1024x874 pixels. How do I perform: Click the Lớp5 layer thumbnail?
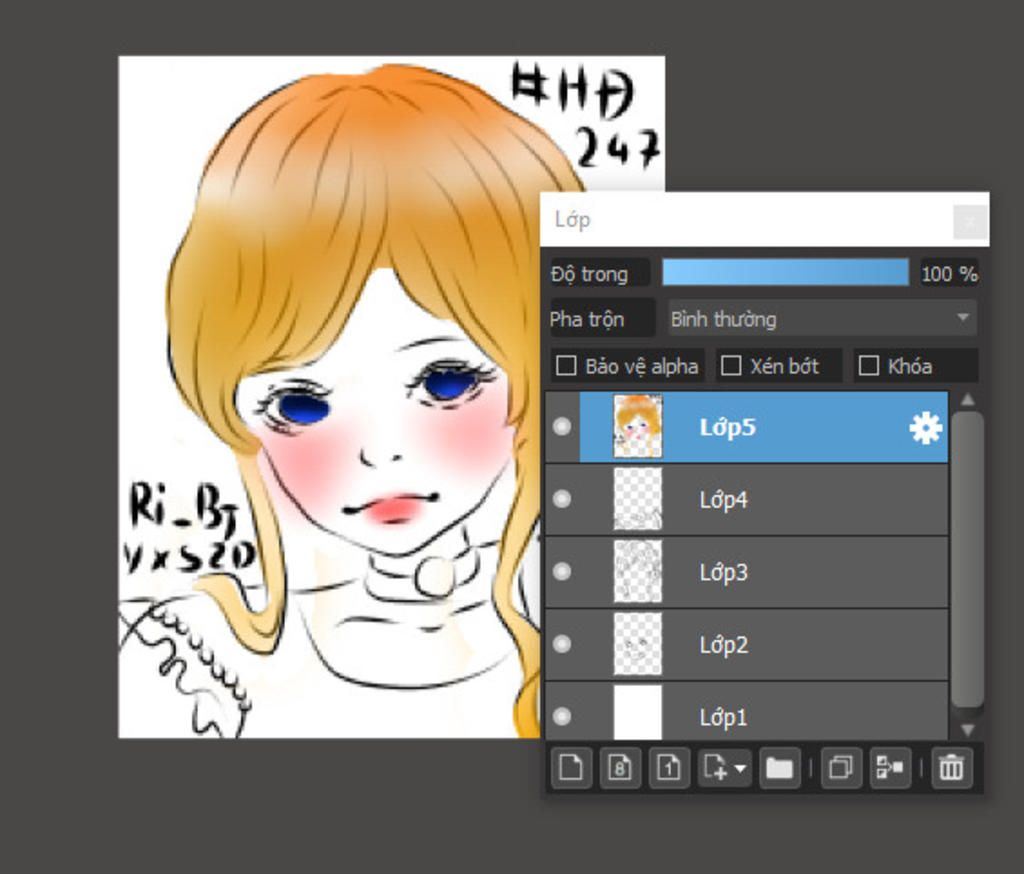638,427
